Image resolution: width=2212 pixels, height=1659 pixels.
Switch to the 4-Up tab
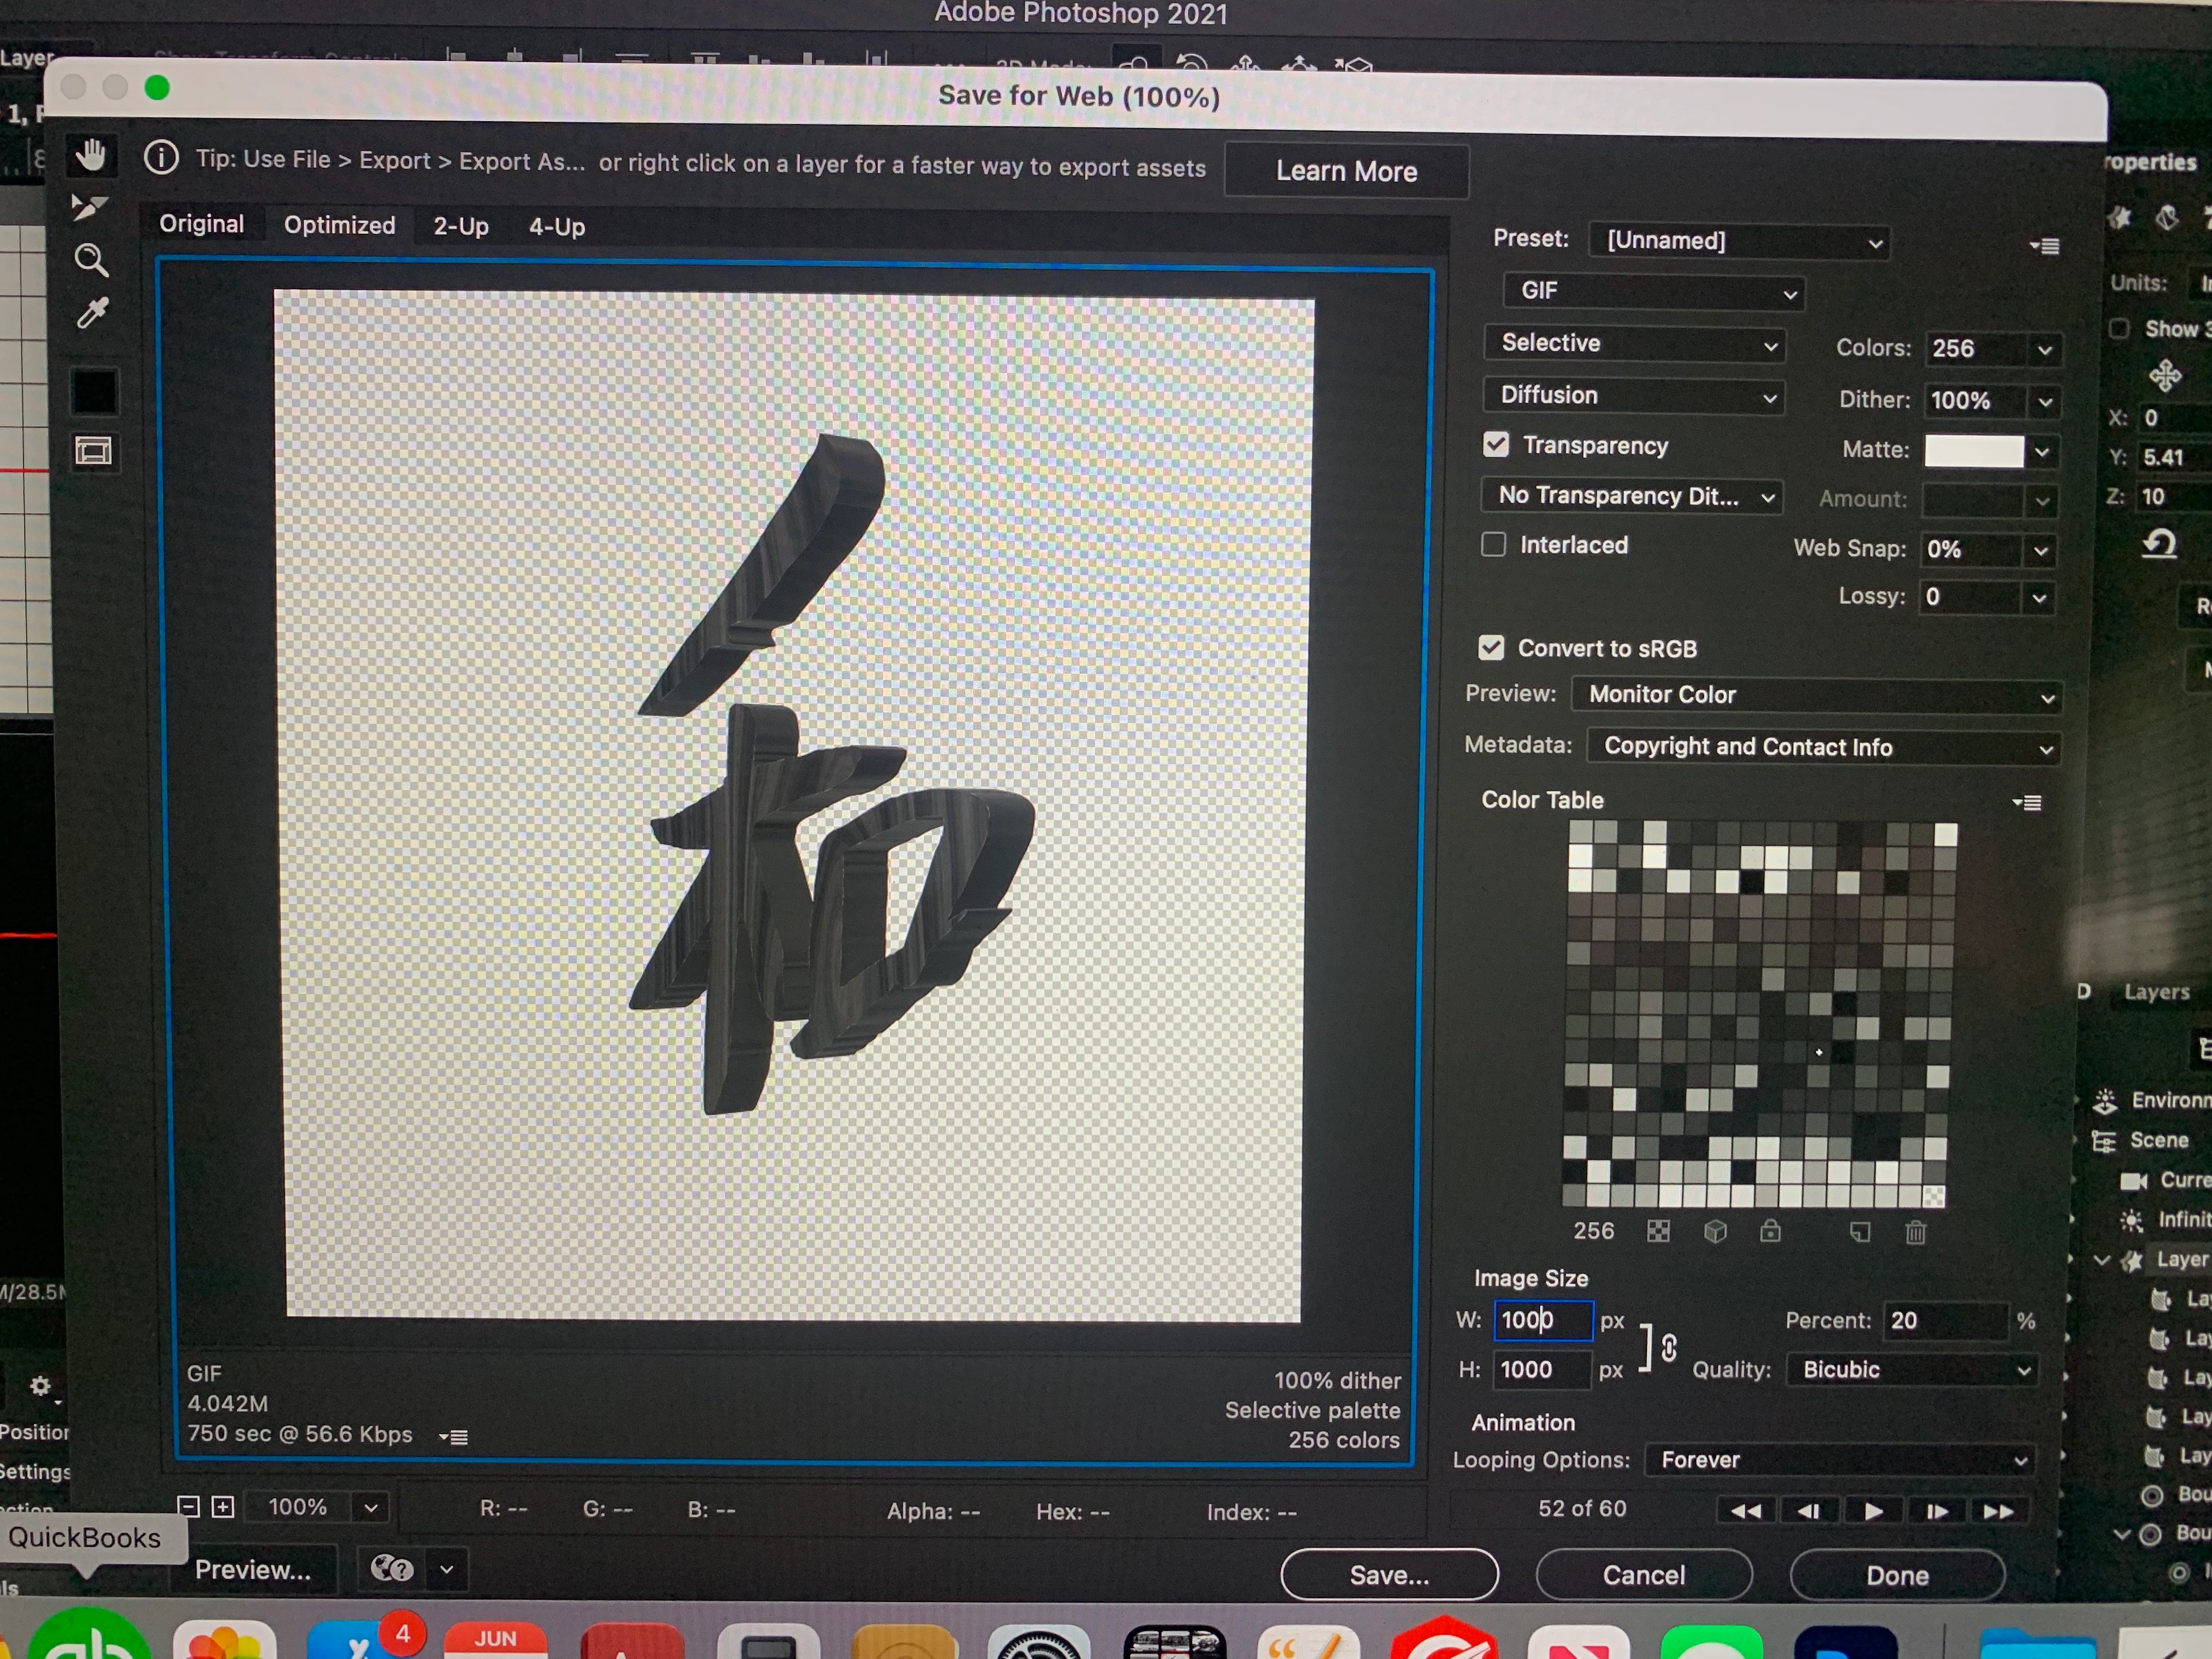(x=556, y=227)
